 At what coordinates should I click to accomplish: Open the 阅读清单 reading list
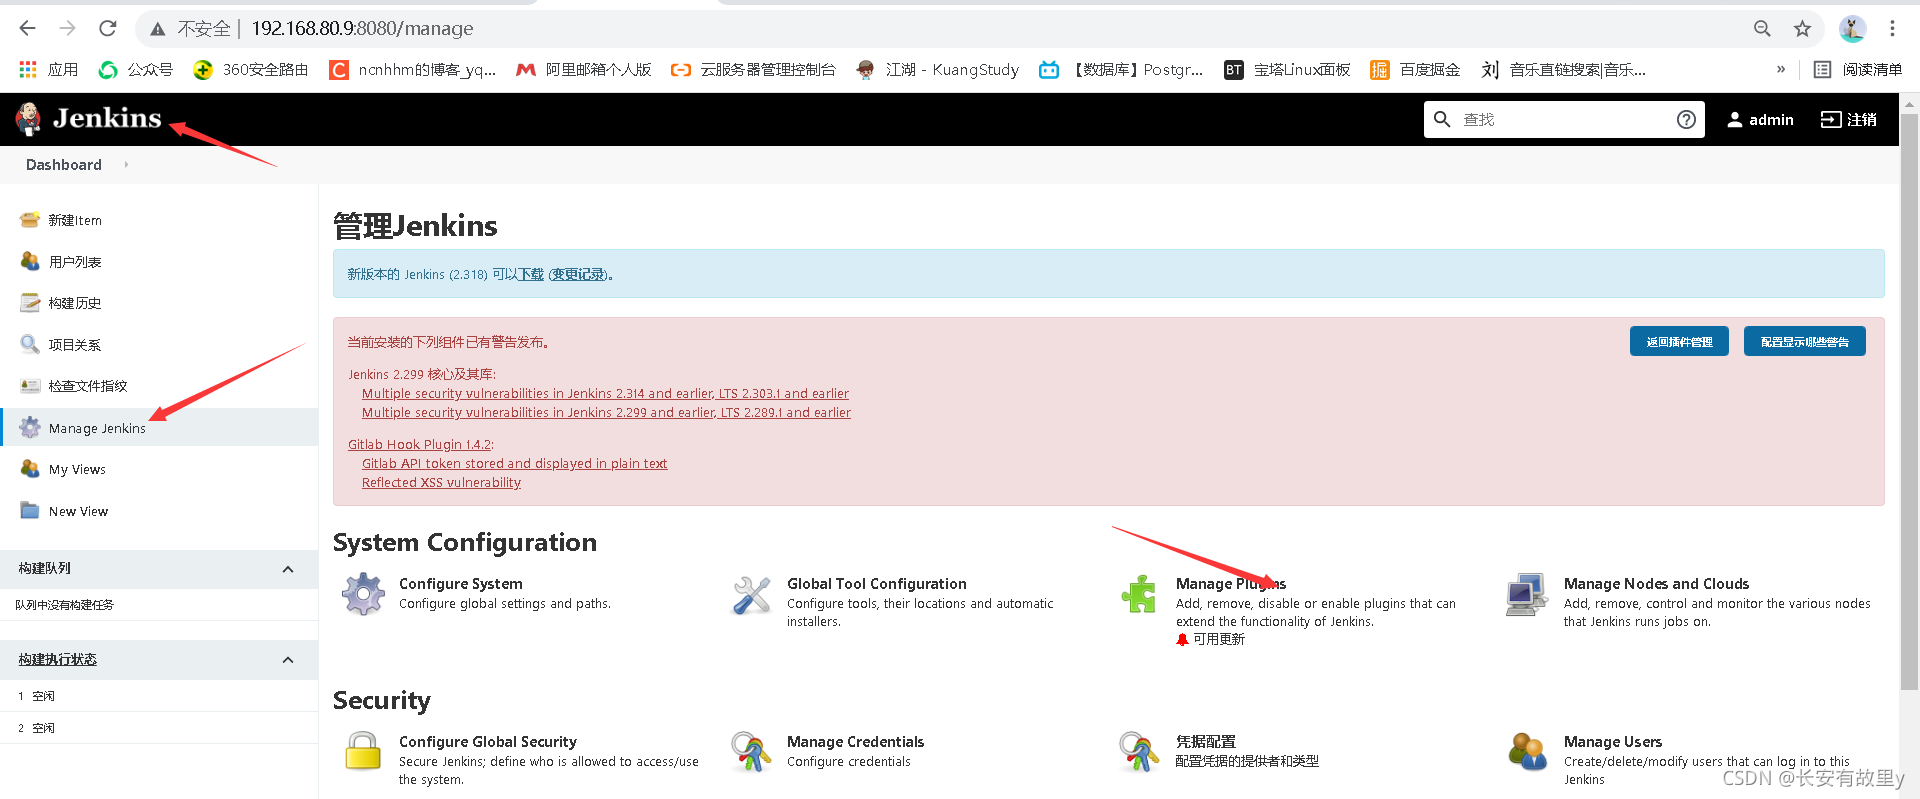pyautogui.click(x=1858, y=69)
